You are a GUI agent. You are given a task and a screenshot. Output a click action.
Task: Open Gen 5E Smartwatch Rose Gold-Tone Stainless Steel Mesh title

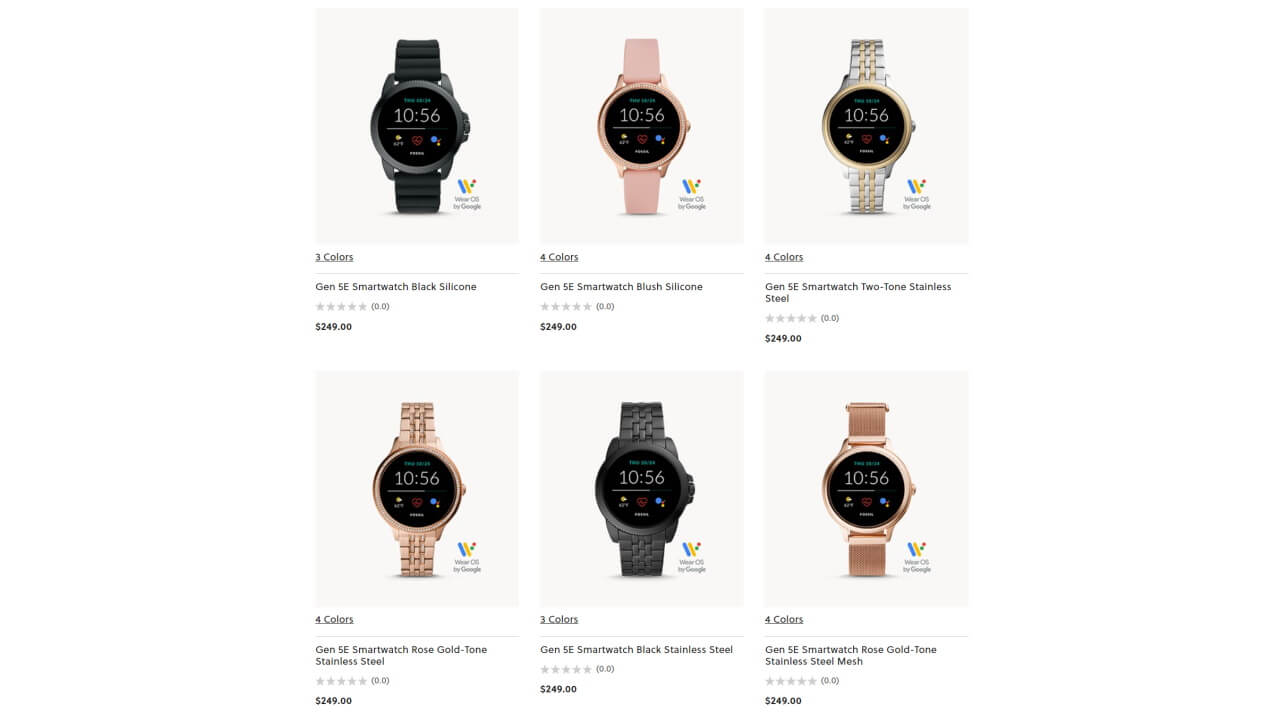point(851,655)
